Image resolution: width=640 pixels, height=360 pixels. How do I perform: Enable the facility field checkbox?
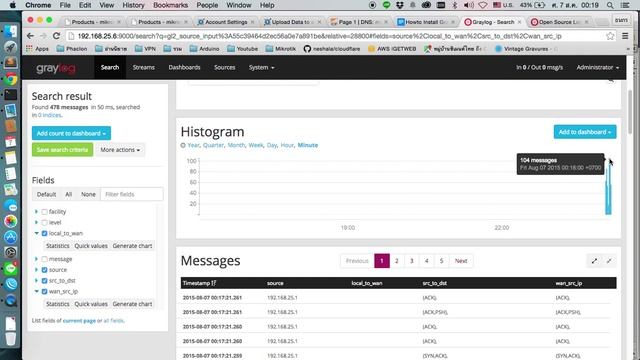point(44,212)
